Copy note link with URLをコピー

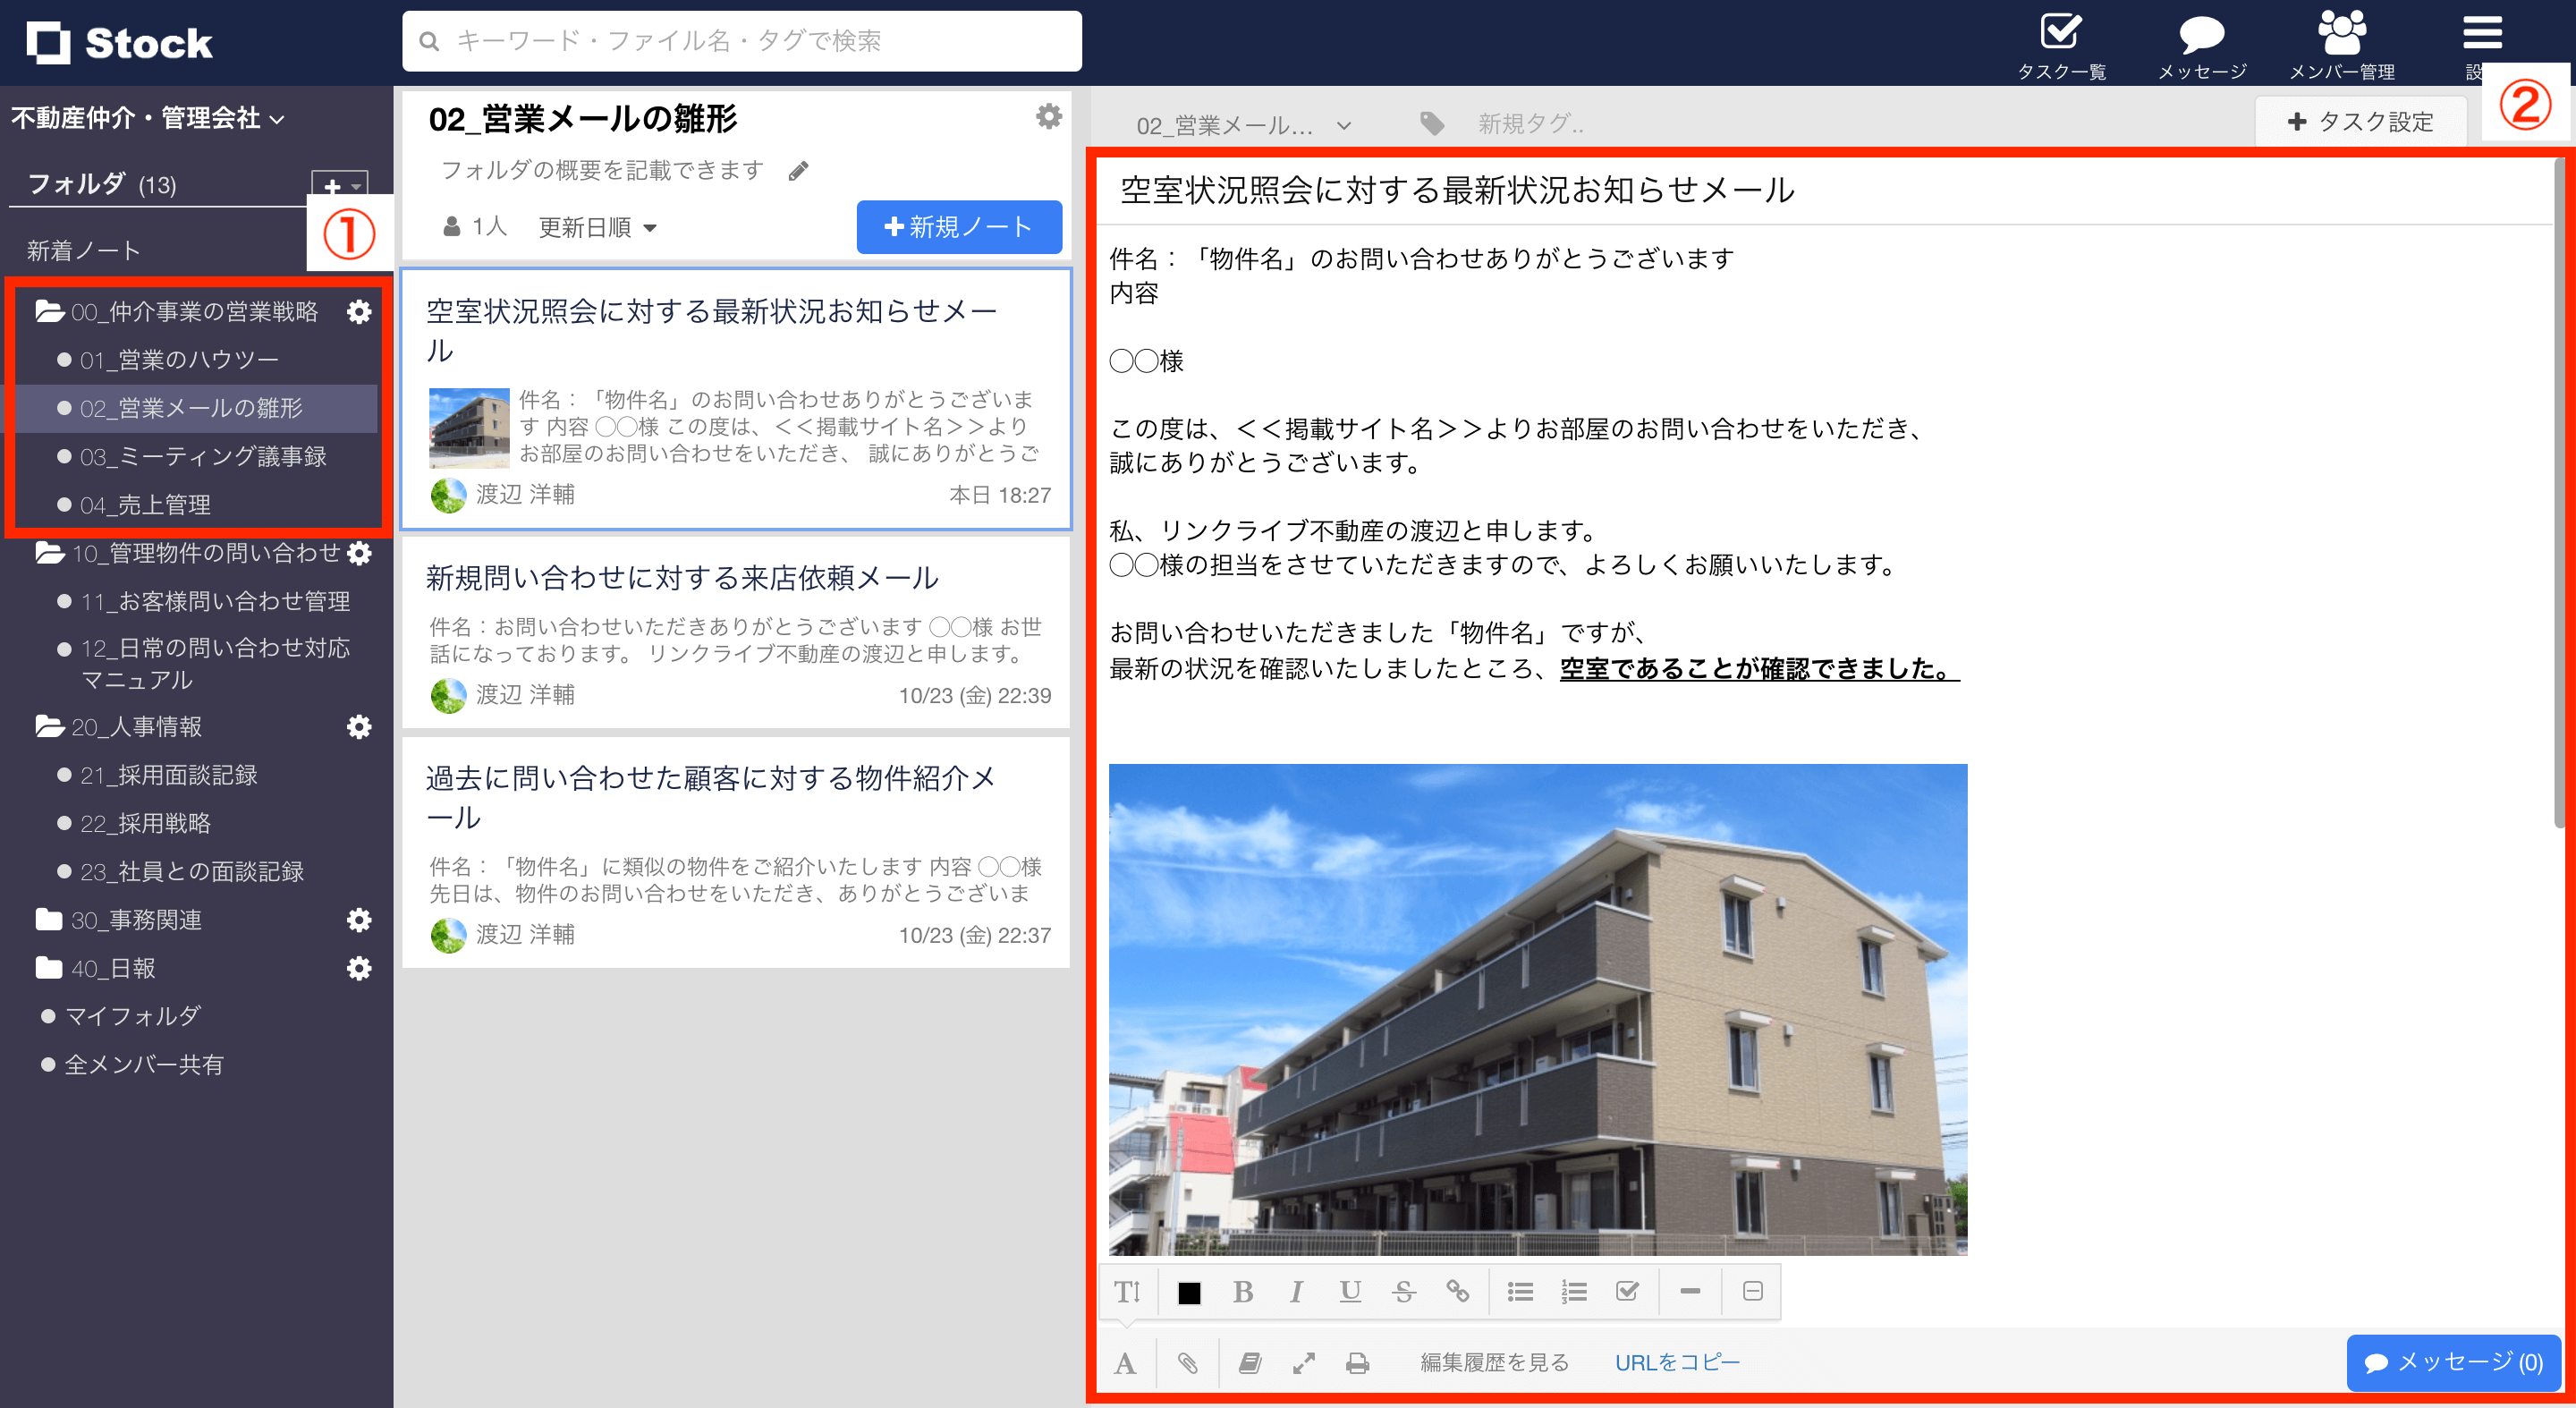pyautogui.click(x=1677, y=1363)
